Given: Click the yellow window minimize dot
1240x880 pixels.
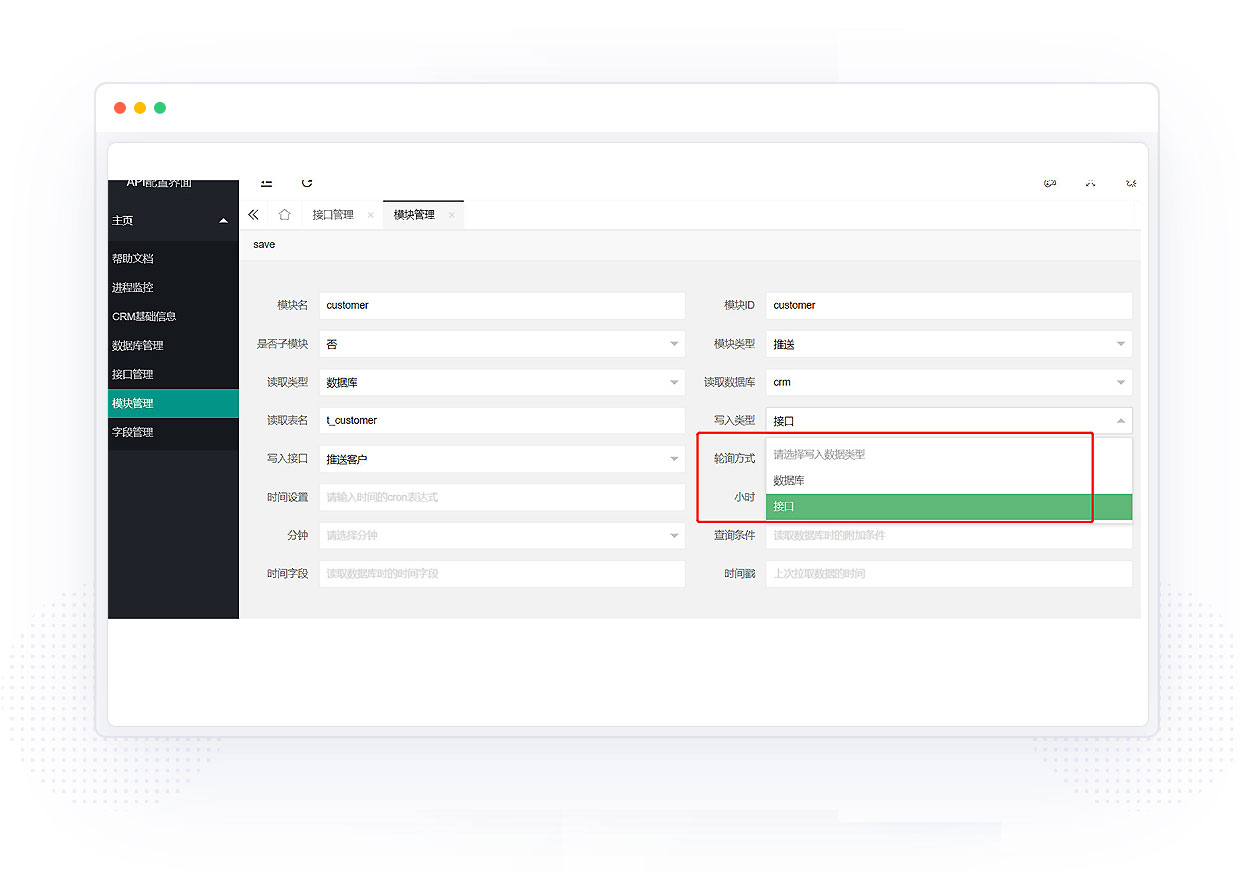Looking at the screenshot, I should coord(140,108).
